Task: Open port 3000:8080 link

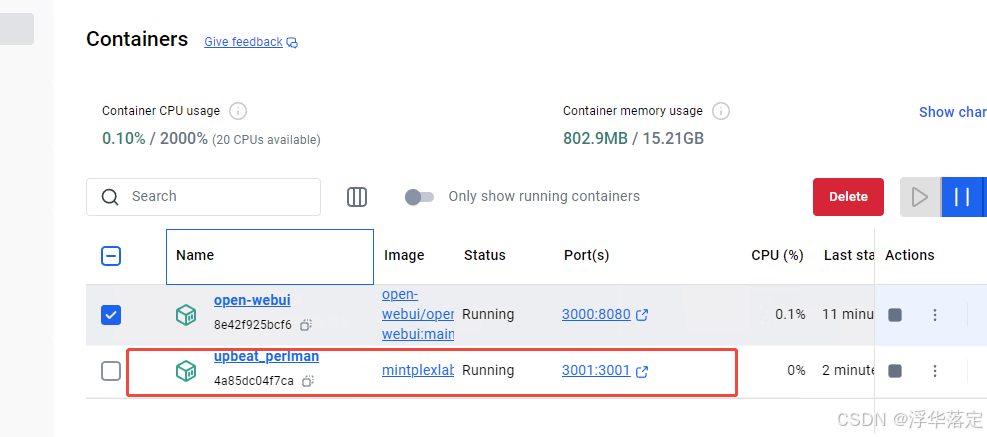Action: pos(596,314)
